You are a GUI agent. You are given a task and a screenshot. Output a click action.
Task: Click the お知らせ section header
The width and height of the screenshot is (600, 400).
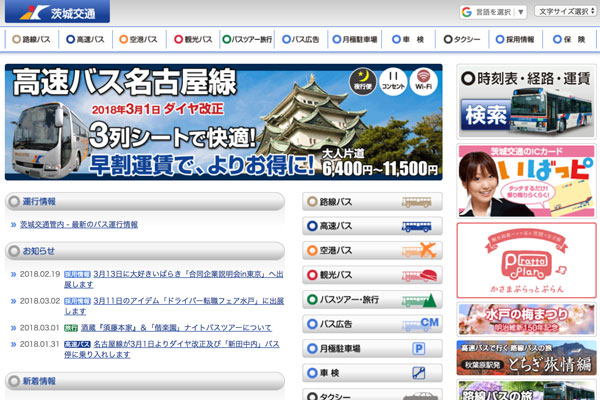coord(145,251)
